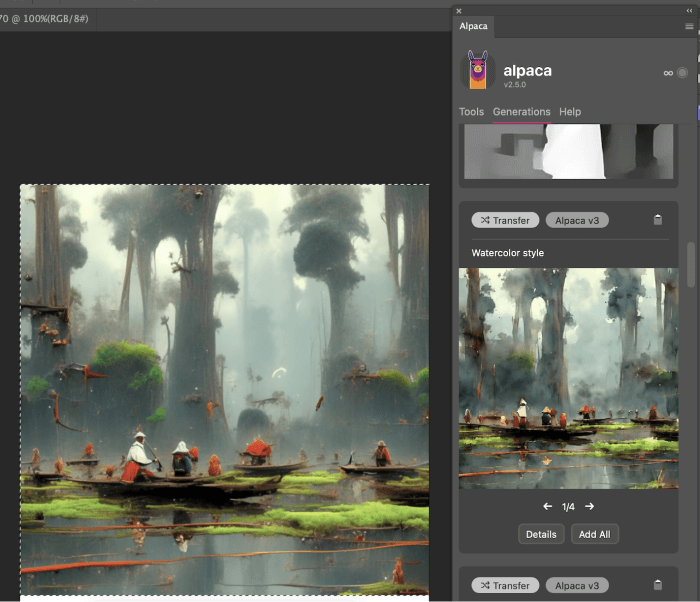This screenshot has height=602, width=700.
Task: Click the Generations panel vertical scrollbar
Action: pos(690,263)
